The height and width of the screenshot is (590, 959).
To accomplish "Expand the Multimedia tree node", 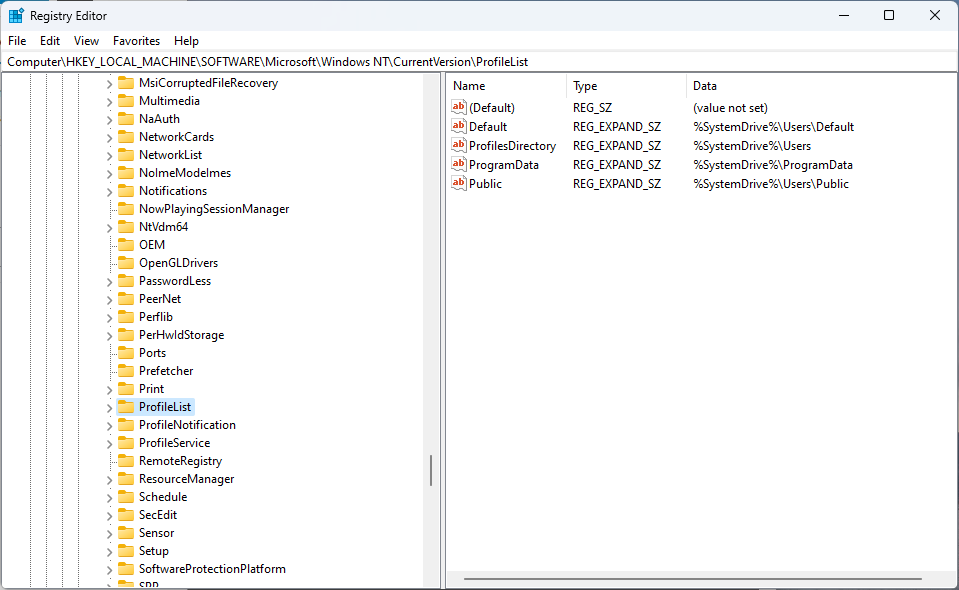I will [109, 101].
